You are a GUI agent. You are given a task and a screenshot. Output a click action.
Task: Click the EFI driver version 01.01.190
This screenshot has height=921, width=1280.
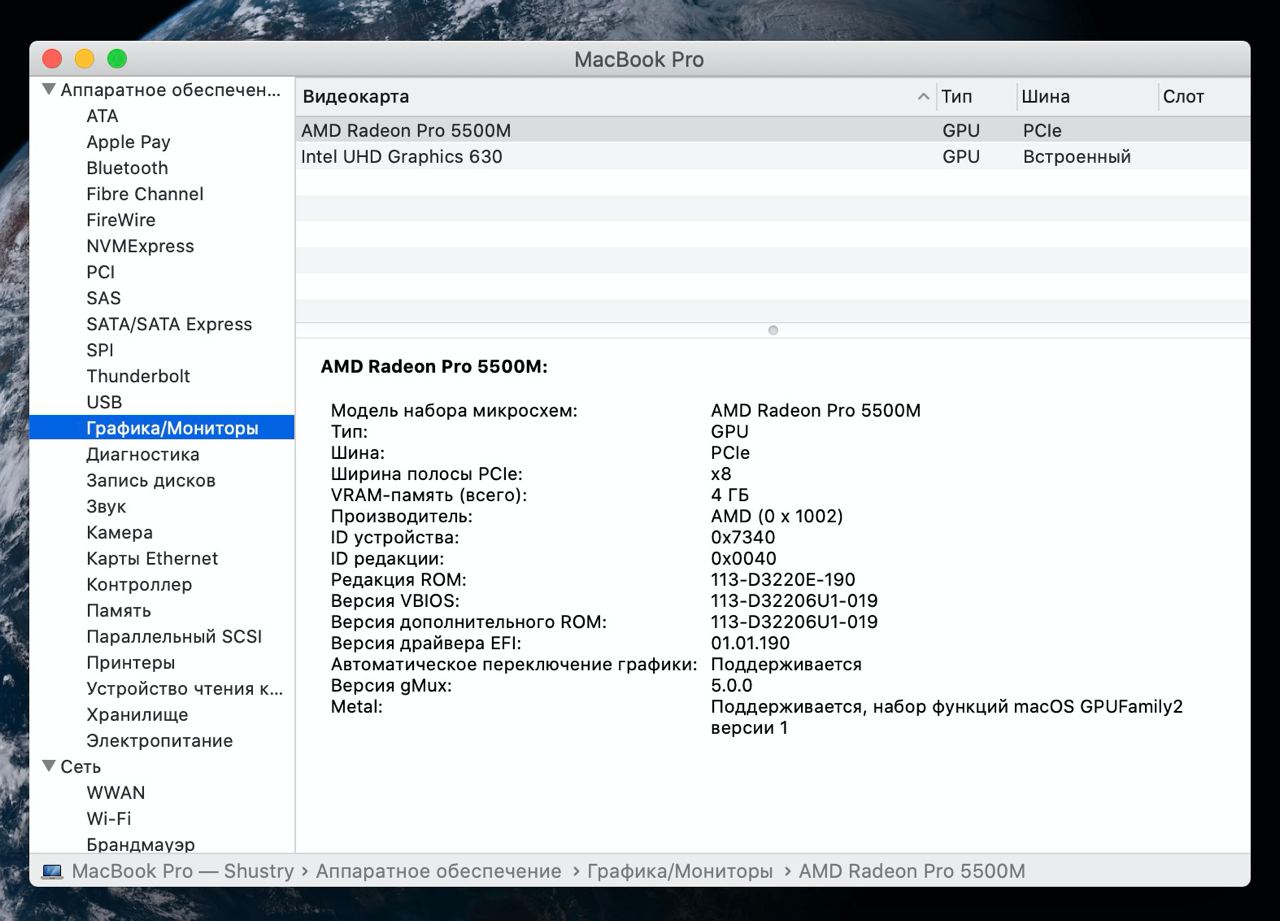click(751, 643)
